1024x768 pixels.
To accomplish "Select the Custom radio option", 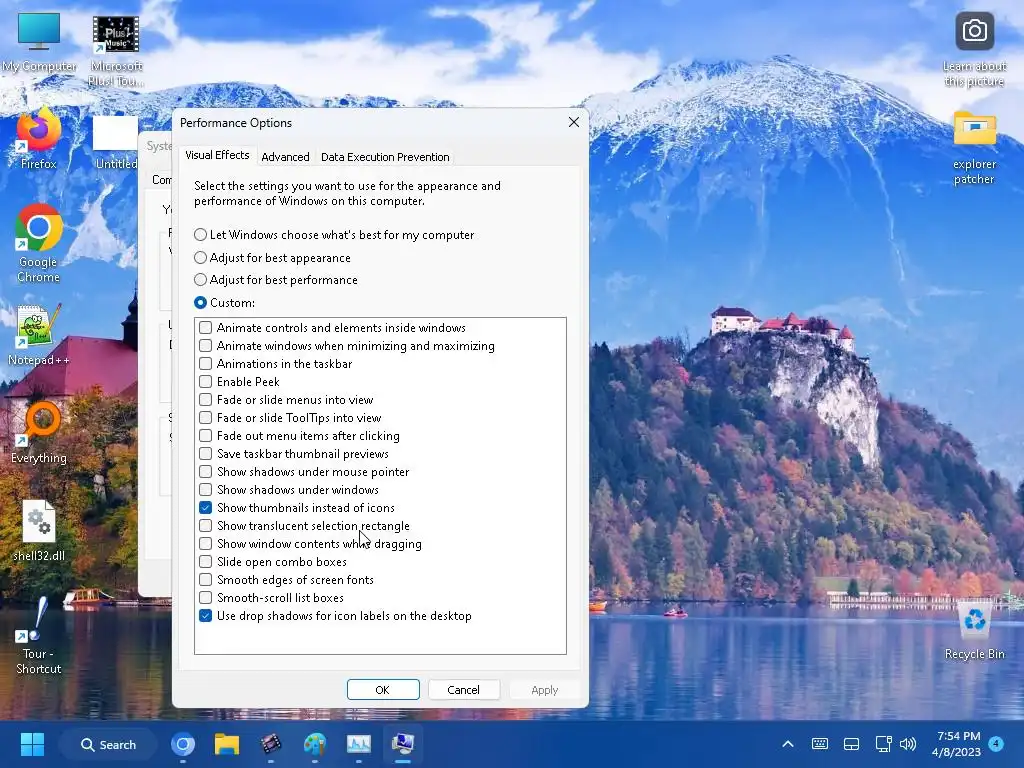I will 225,302.
